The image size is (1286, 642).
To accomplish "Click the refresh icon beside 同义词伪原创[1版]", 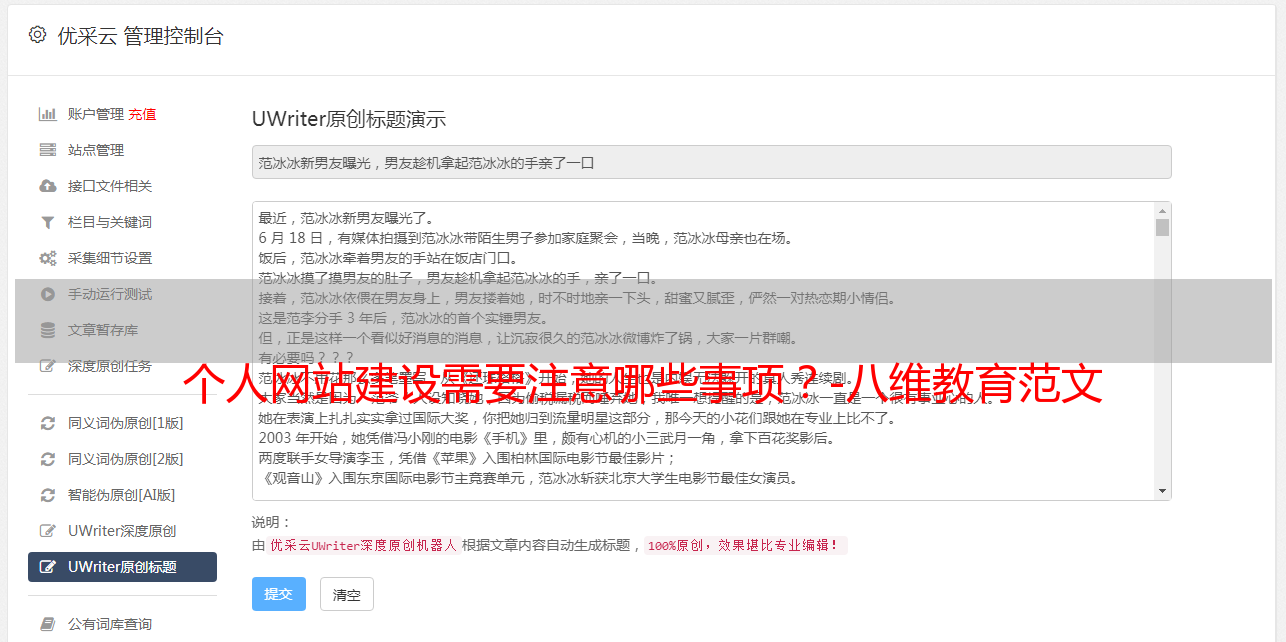I will point(47,423).
